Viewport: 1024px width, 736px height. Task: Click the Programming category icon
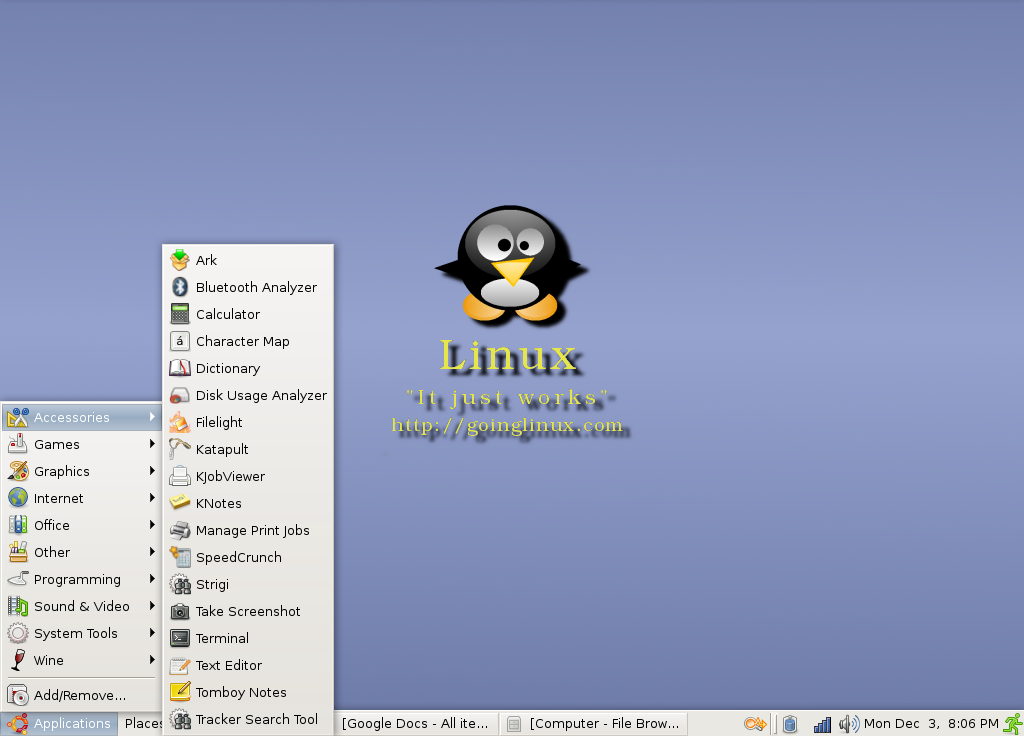pyautogui.click(x=18, y=579)
